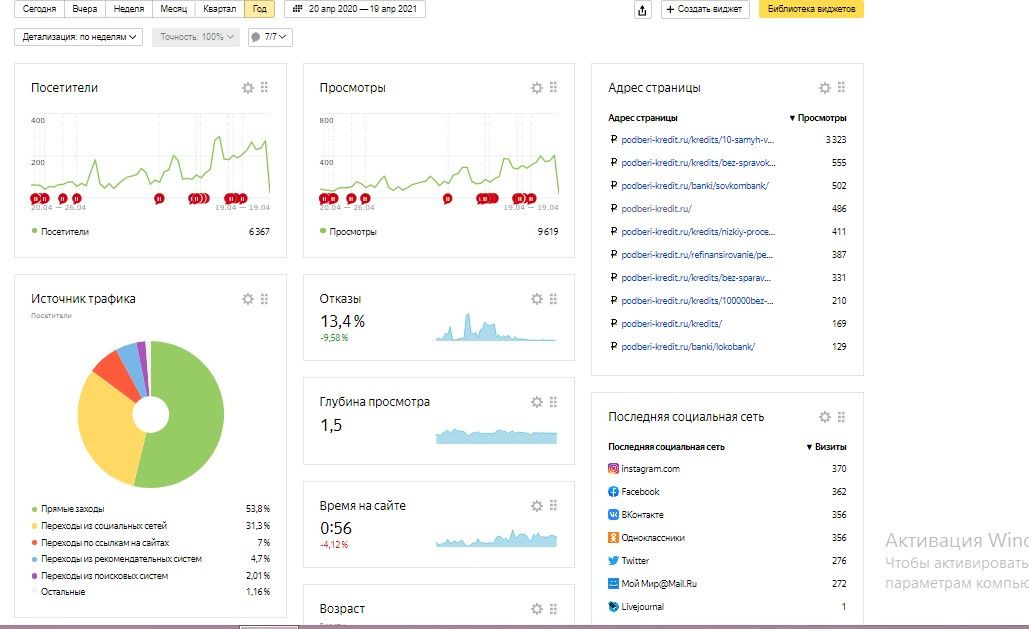
Task: Select Месяц period tab
Action: click(x=173, y=9)
